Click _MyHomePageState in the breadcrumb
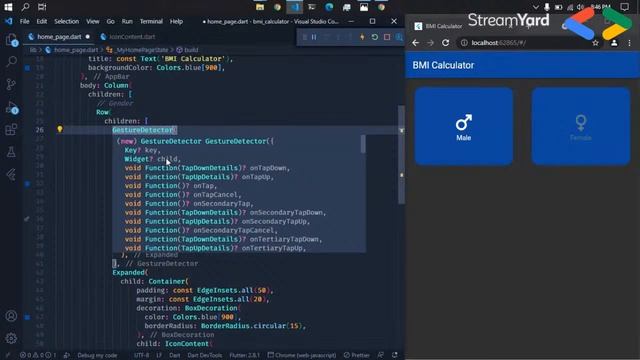Viewport: 640px width, 360px height. point(141,50)
